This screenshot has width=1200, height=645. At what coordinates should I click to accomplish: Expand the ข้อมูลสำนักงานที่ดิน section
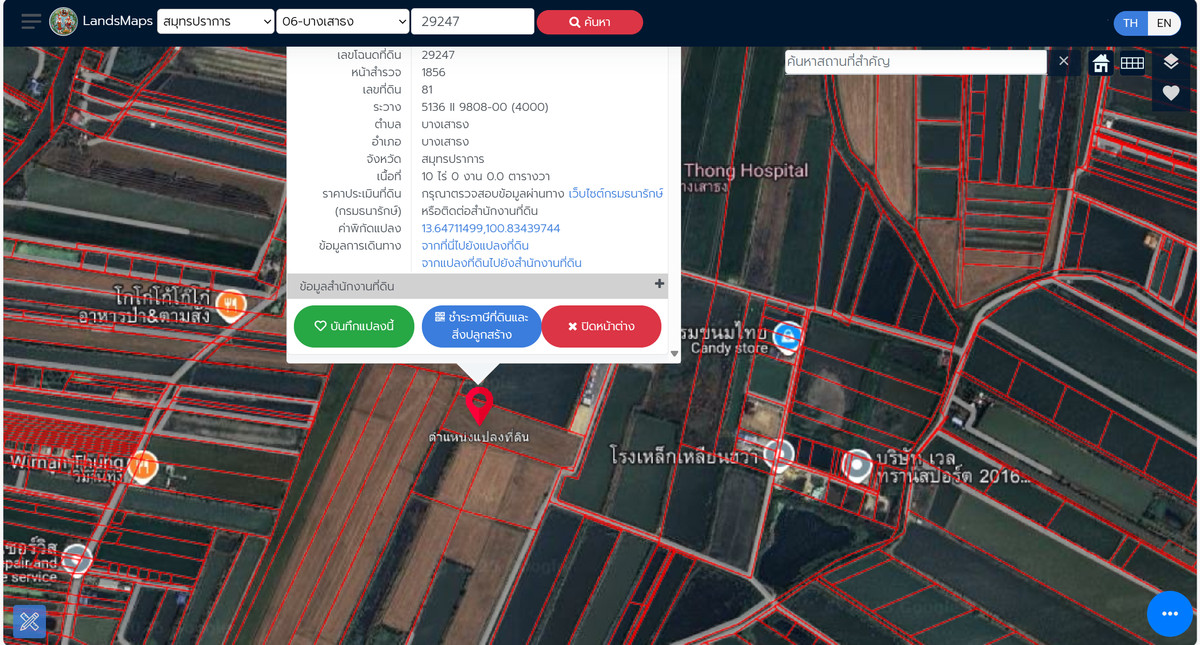[661, 285]
